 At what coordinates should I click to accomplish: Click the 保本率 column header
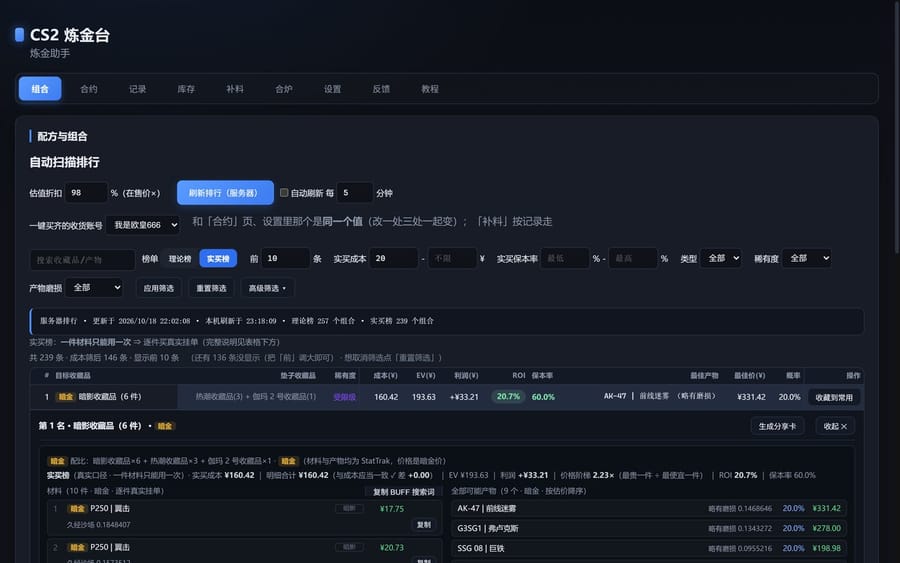pos(542,375)
